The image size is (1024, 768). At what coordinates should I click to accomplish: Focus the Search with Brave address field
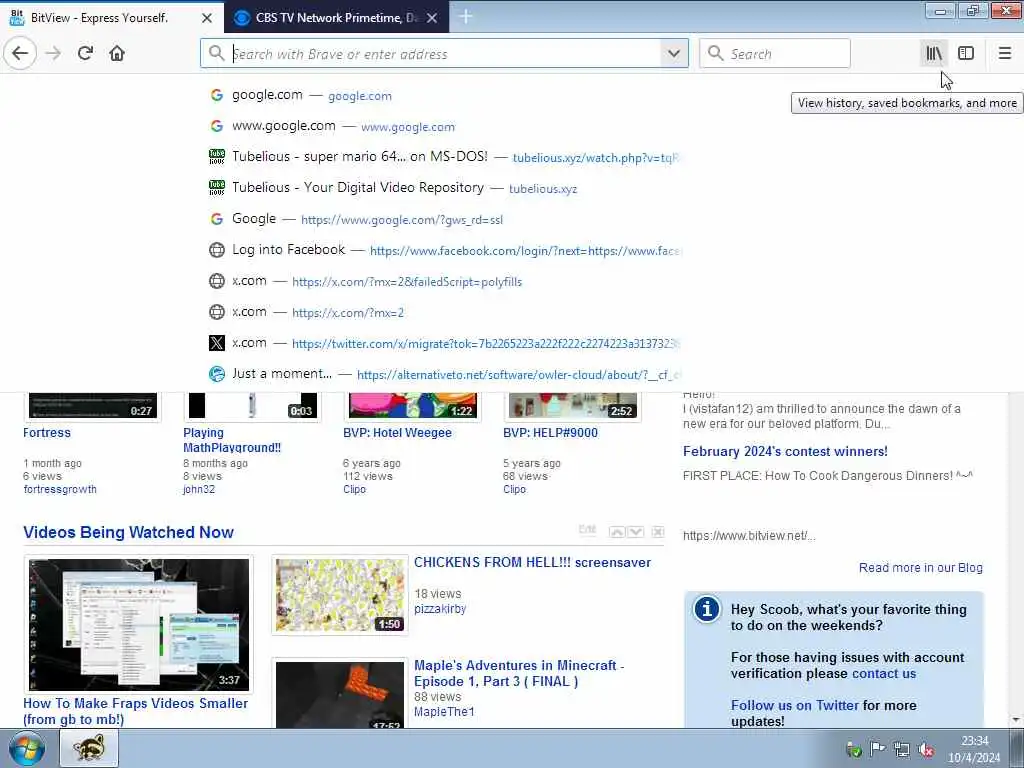(444, 54)
